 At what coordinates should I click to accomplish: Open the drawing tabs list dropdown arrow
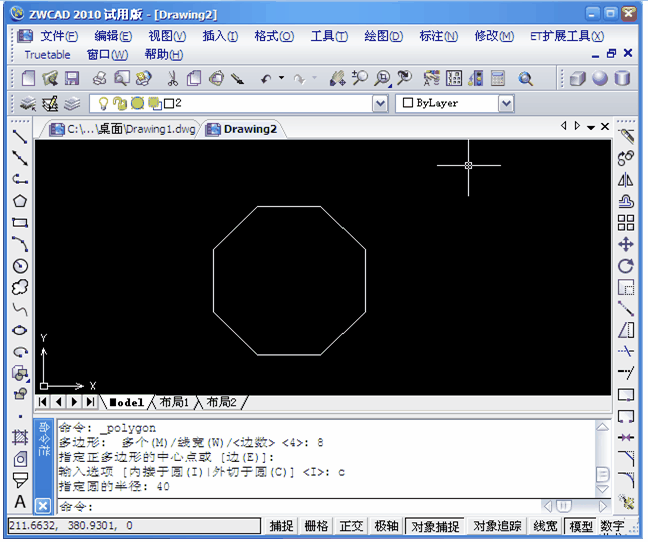click(x=591, y=127)
